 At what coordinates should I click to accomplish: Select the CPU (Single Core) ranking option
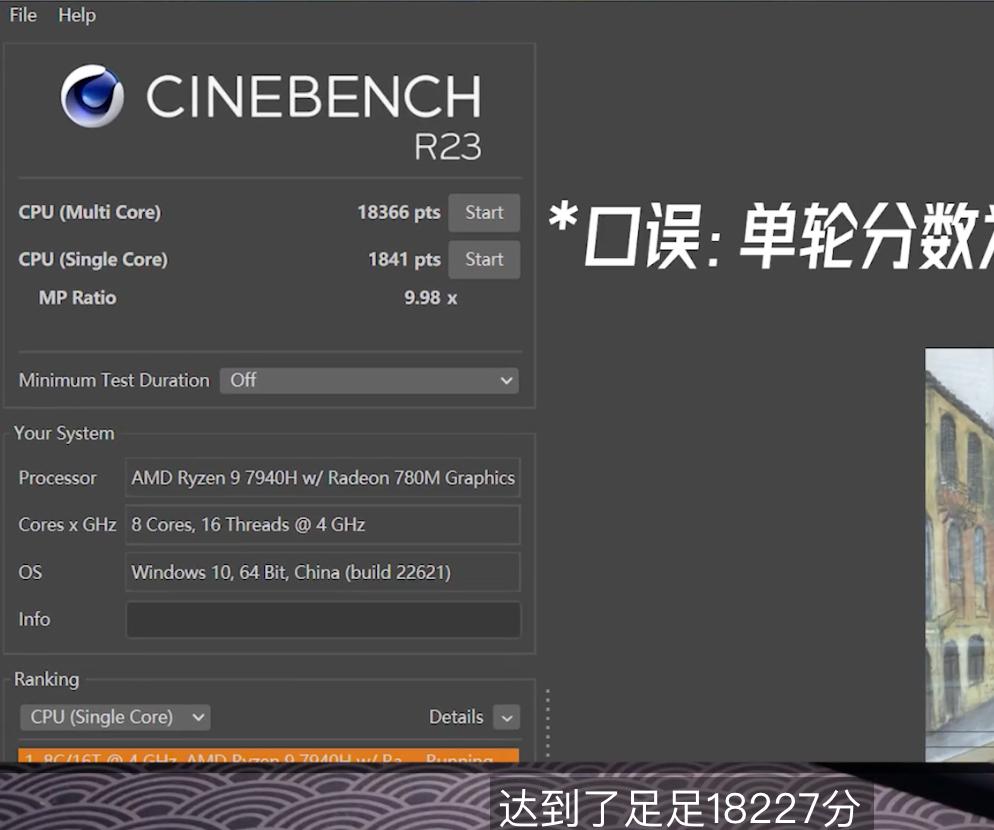[114, 717]
